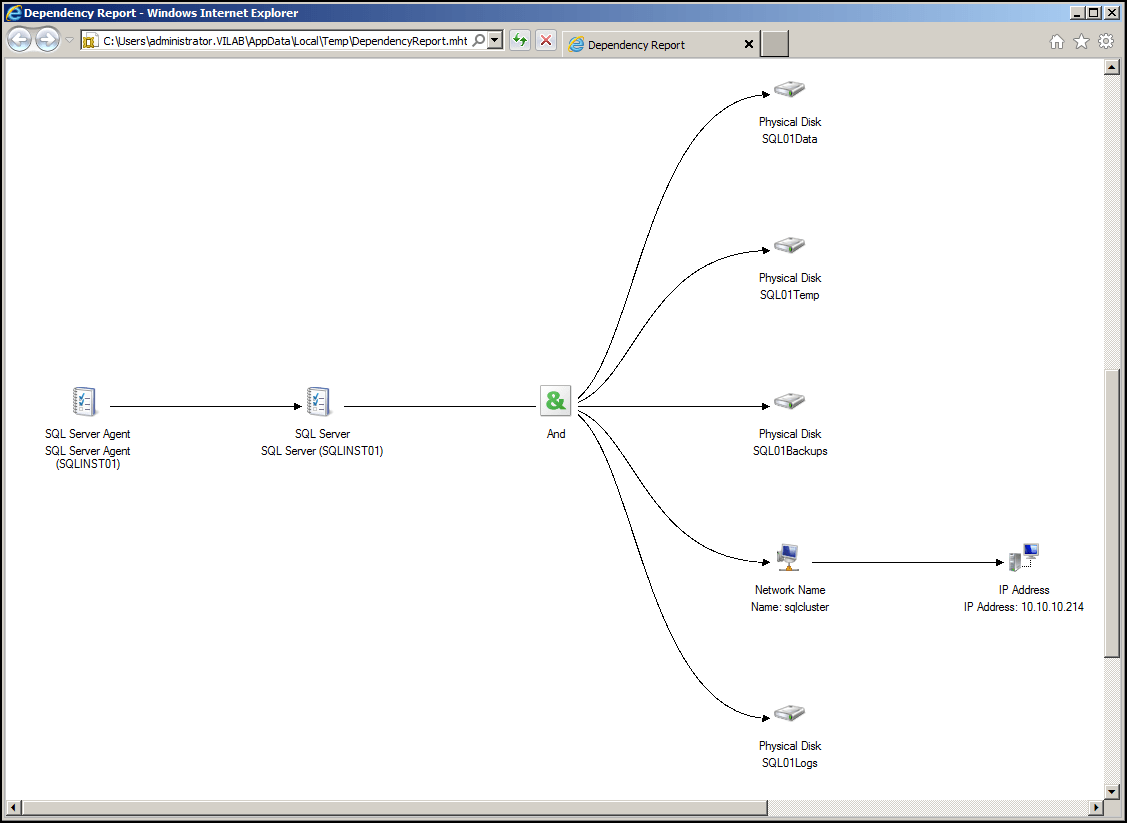The image size is (1127, 823).
Task: Click the vertical scrollbar up arrow
Action: pos(1112,67)
